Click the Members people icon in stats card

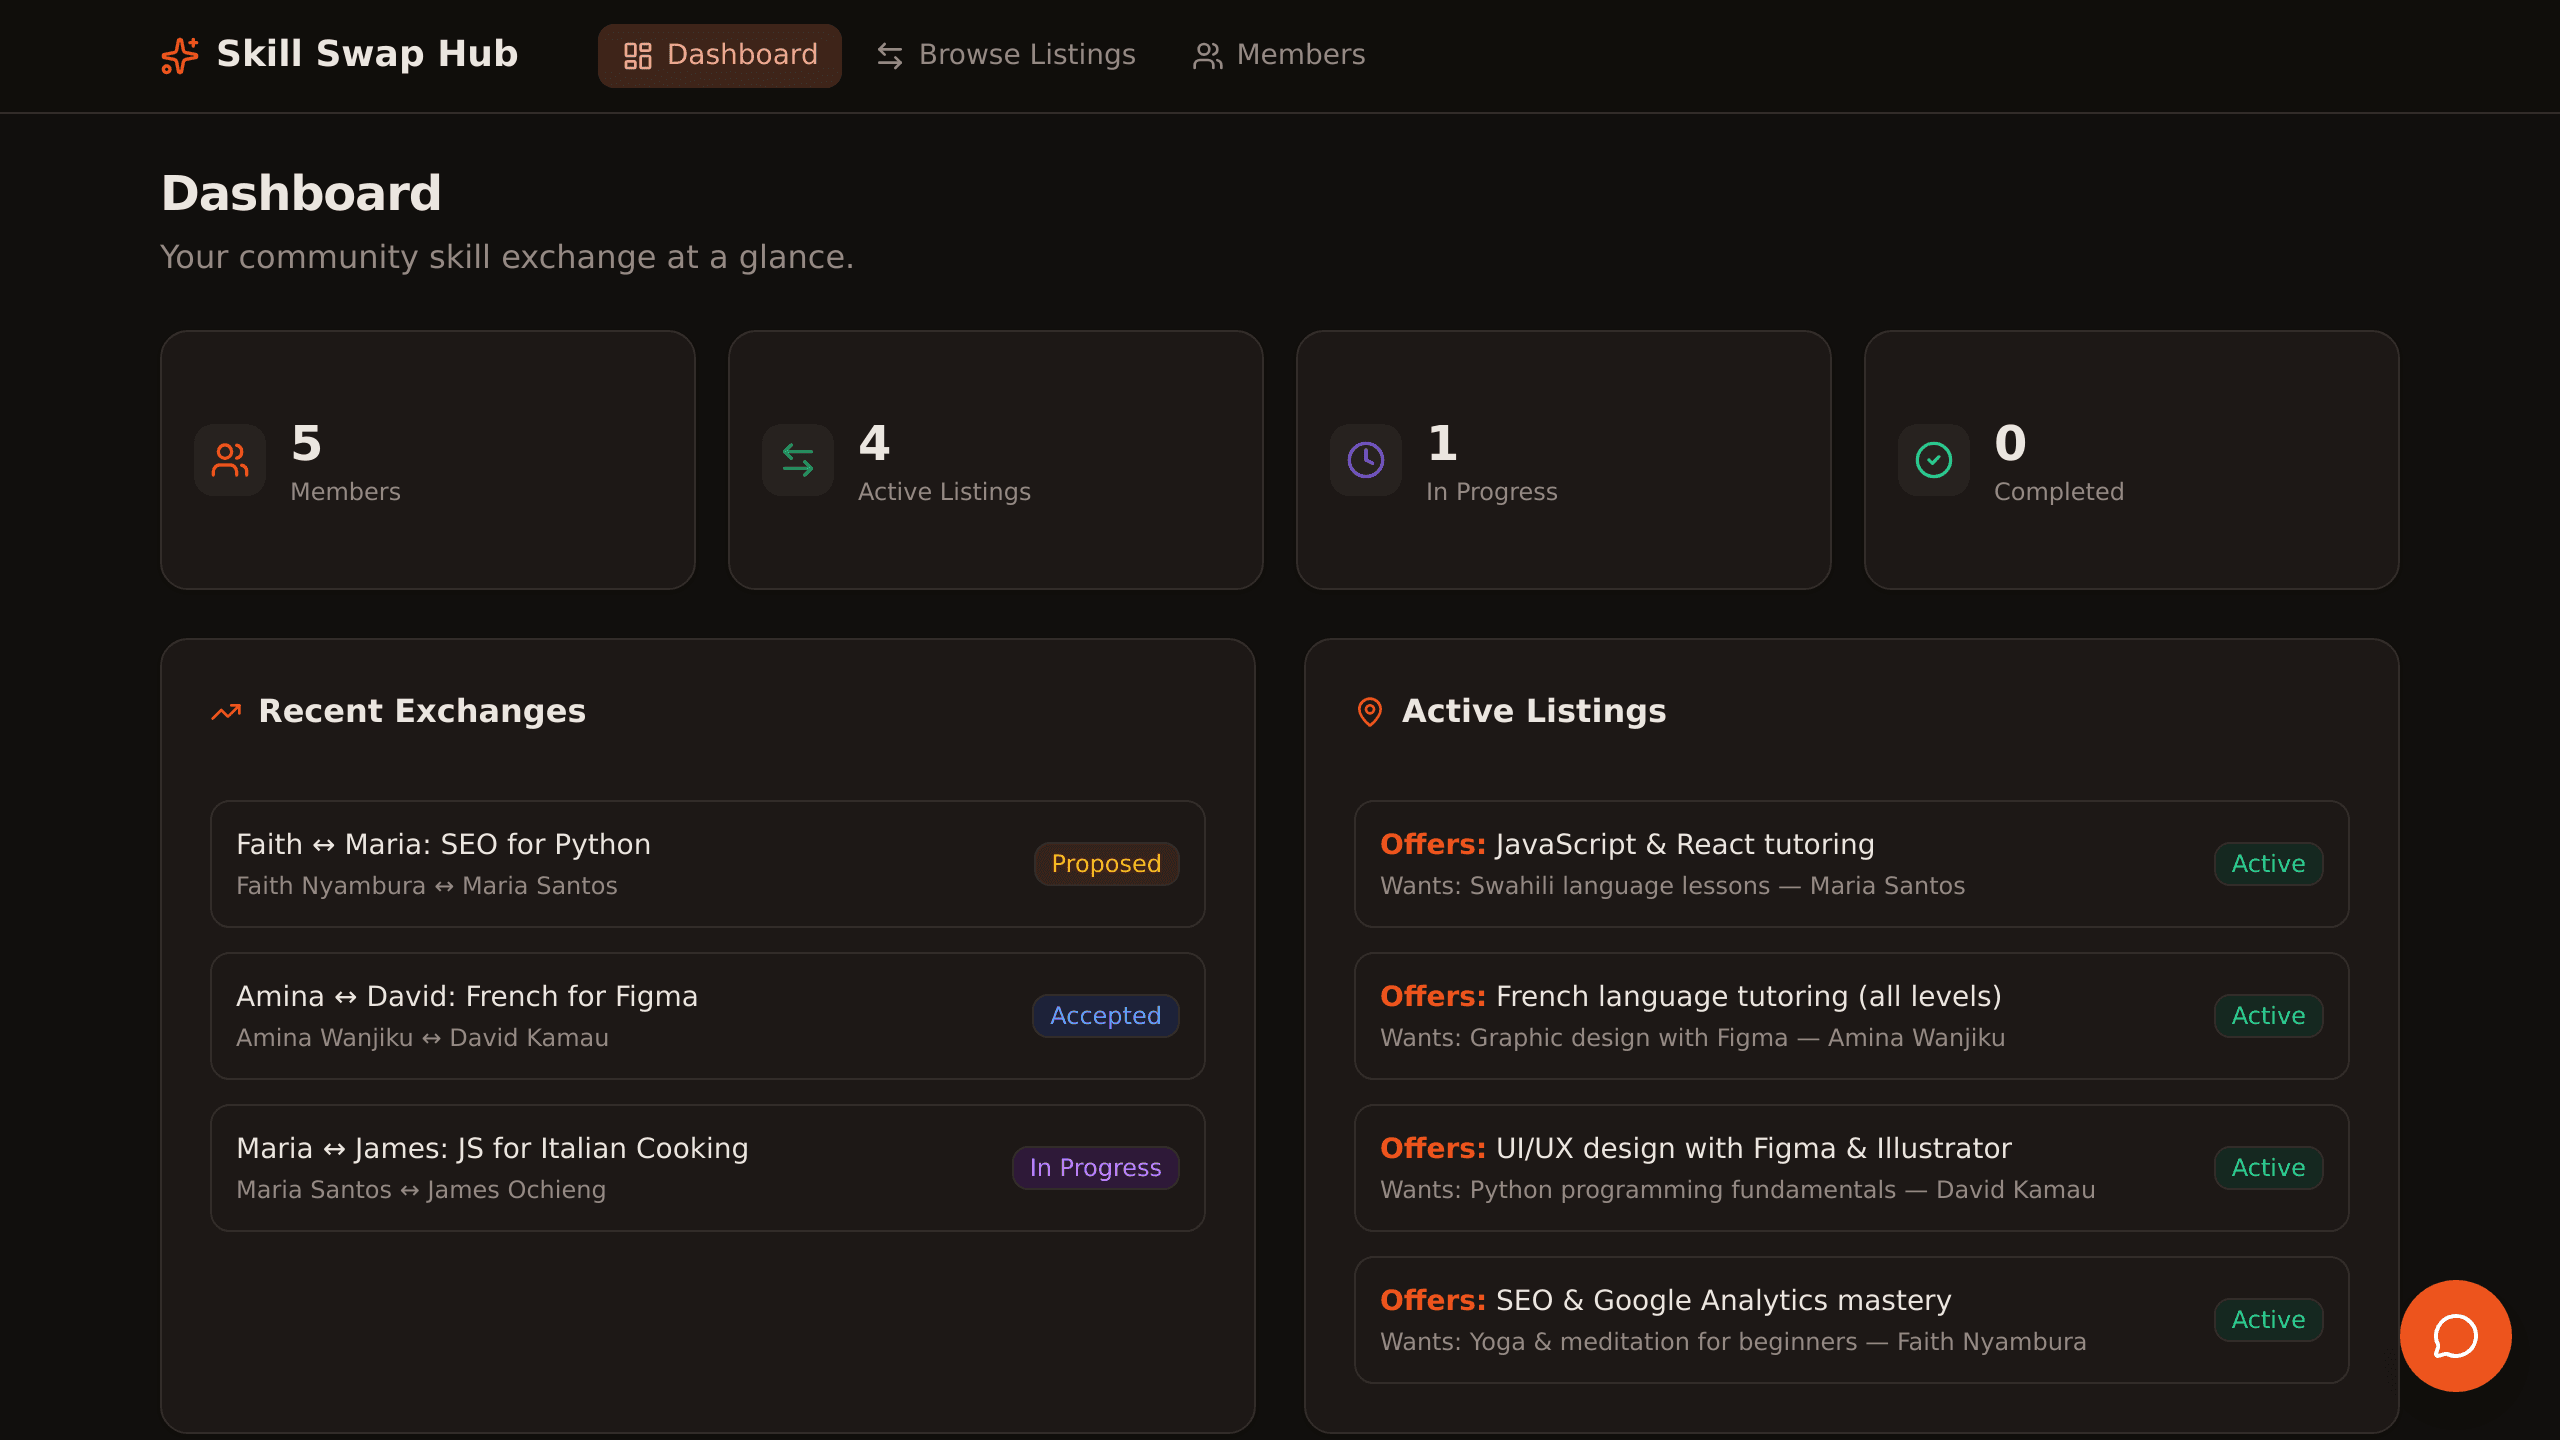[x=230, y=460]
